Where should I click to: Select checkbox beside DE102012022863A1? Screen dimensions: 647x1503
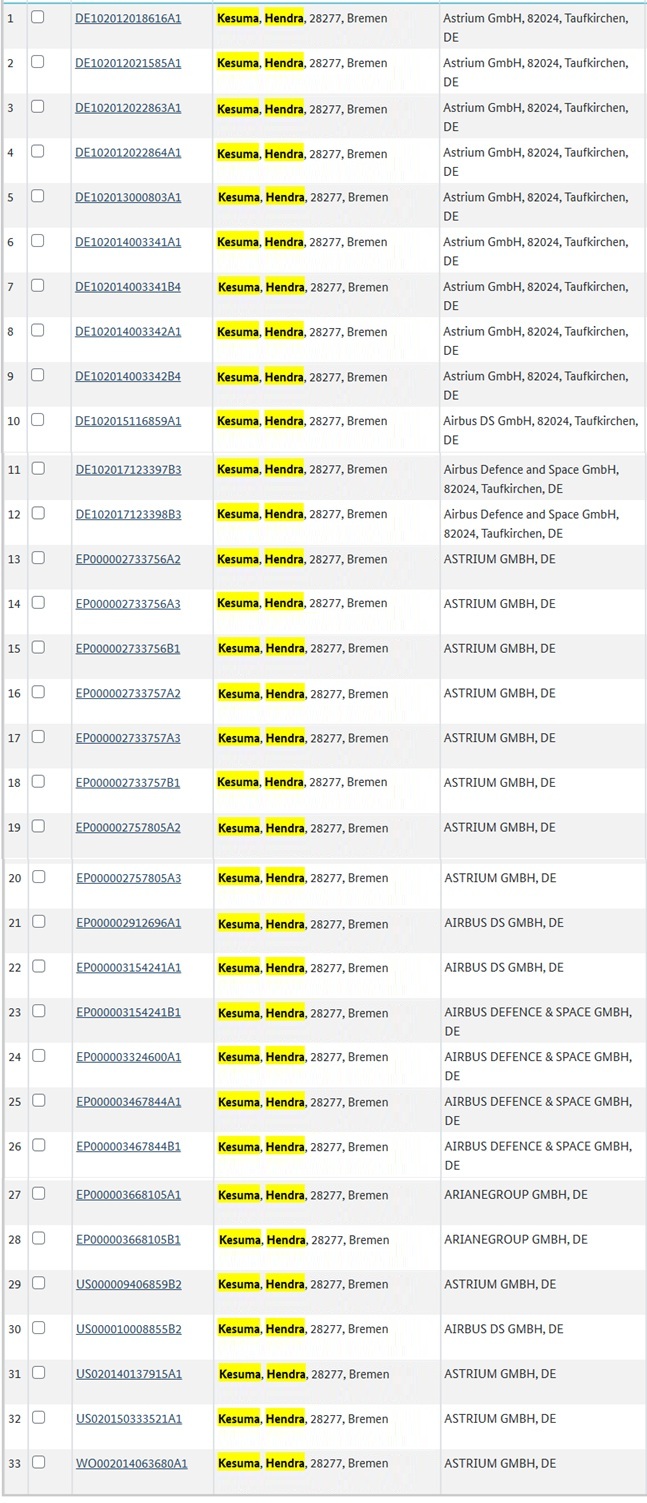[37, 106]
